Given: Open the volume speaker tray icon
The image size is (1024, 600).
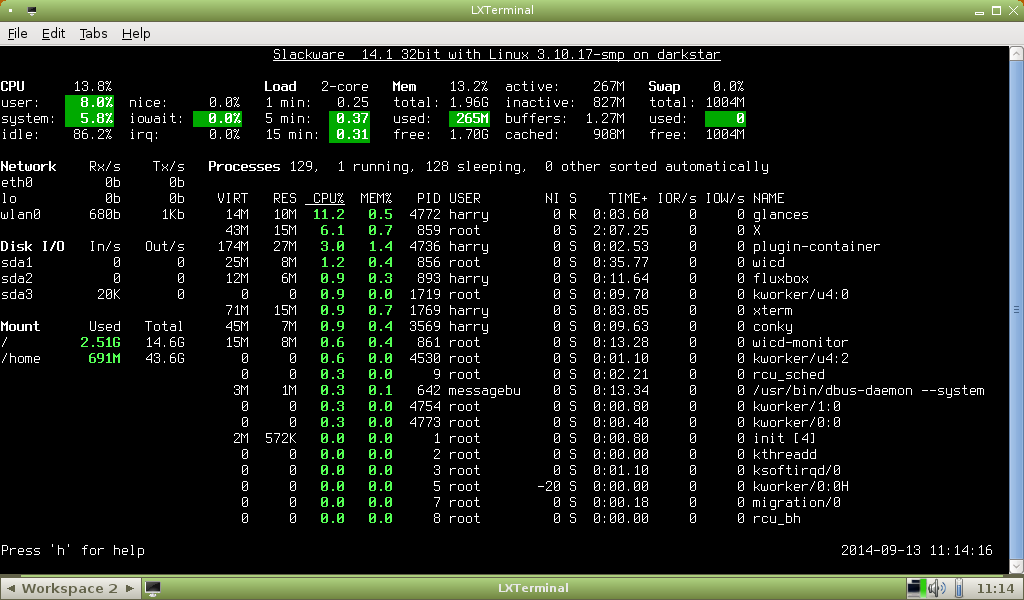Looking at the screenshot, I should click(x=936, y=588).
